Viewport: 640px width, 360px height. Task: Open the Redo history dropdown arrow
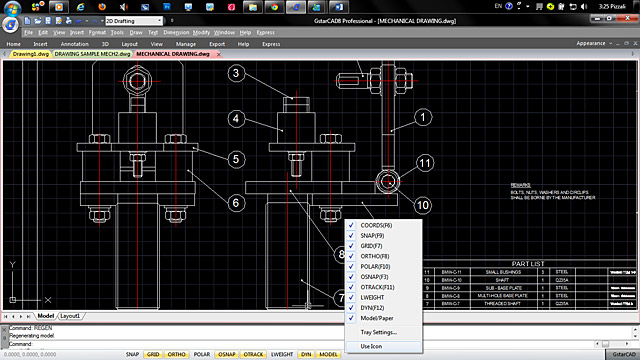tap(102, 21)
